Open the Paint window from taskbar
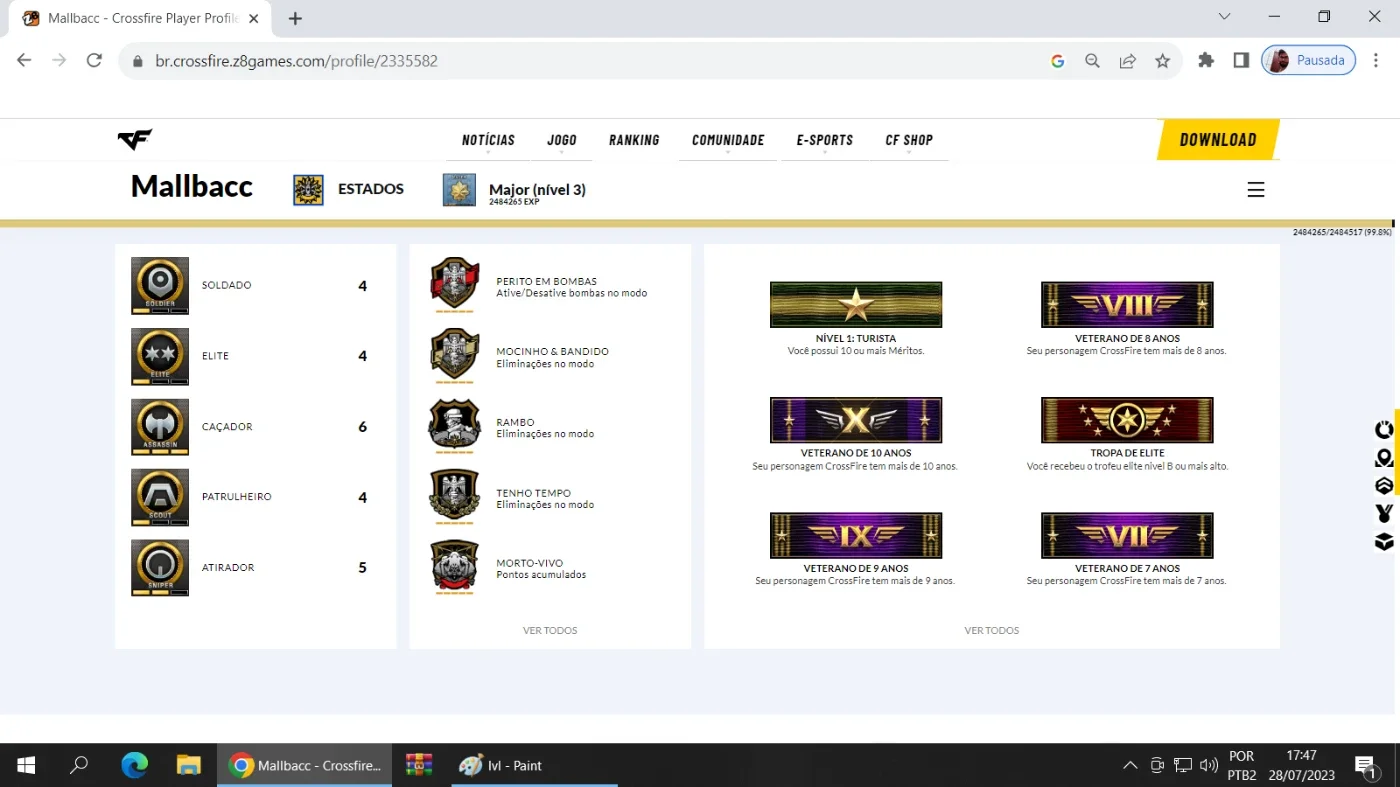This screenshot has height=787, width=1400. [500, 766]
